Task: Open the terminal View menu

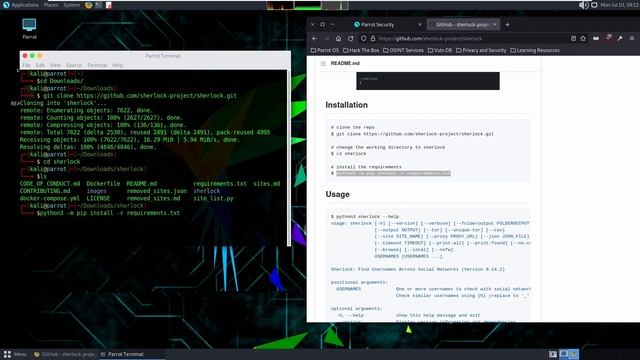Action: tap(55, 65)
